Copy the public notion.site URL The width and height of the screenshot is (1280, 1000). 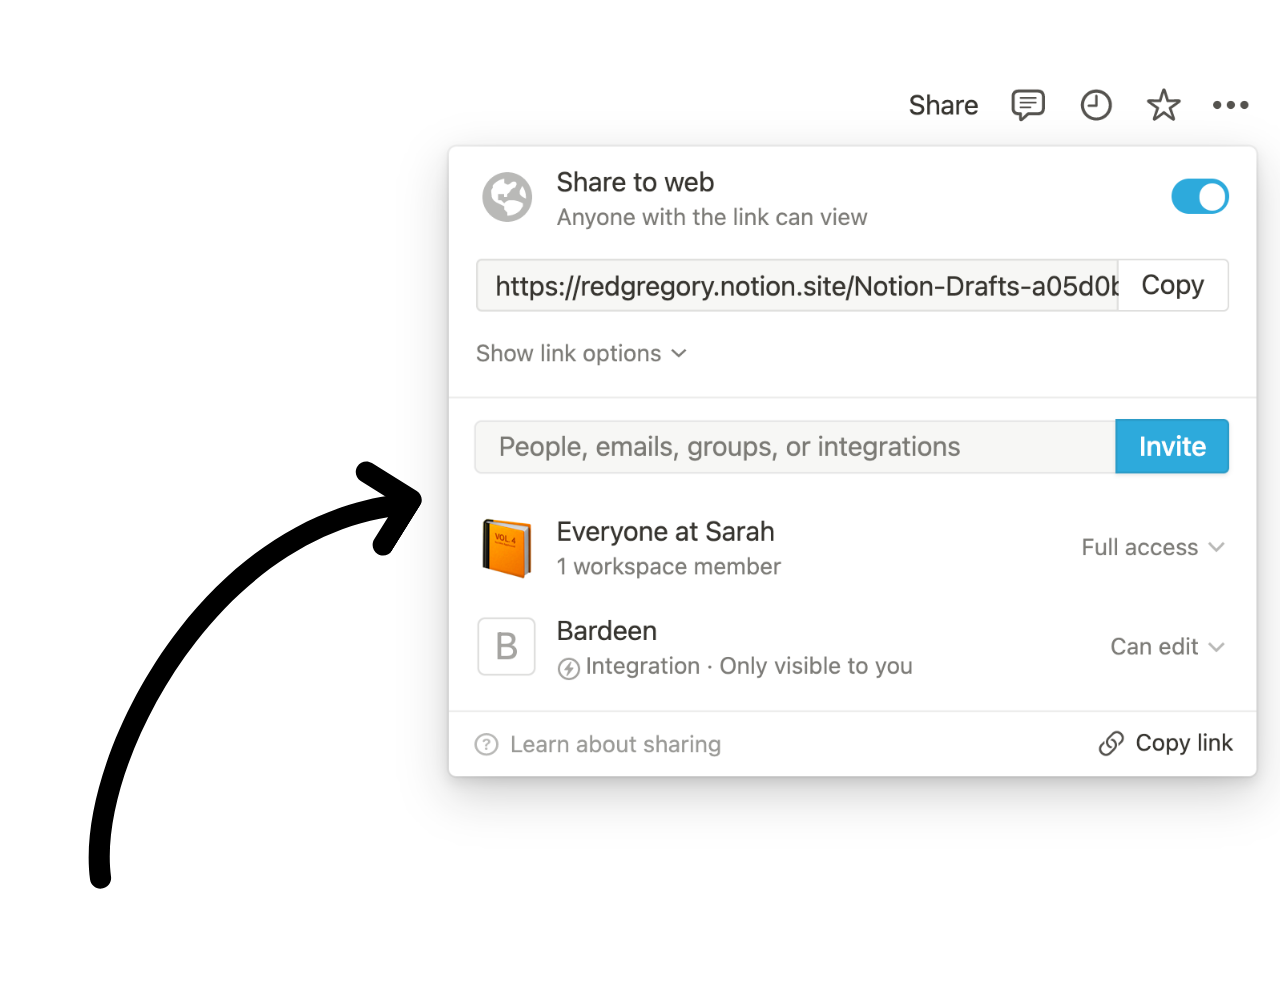(1173, 285)
